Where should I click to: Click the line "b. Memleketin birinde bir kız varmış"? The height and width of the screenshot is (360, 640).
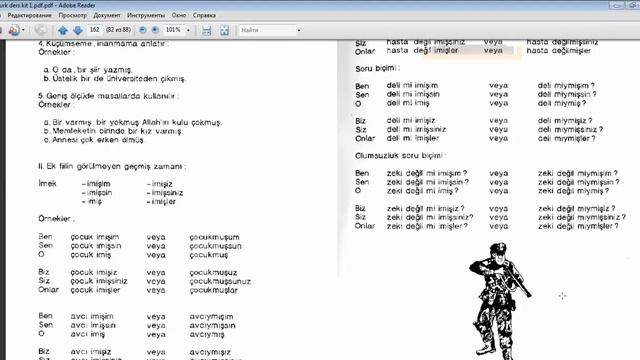(113, 131)
